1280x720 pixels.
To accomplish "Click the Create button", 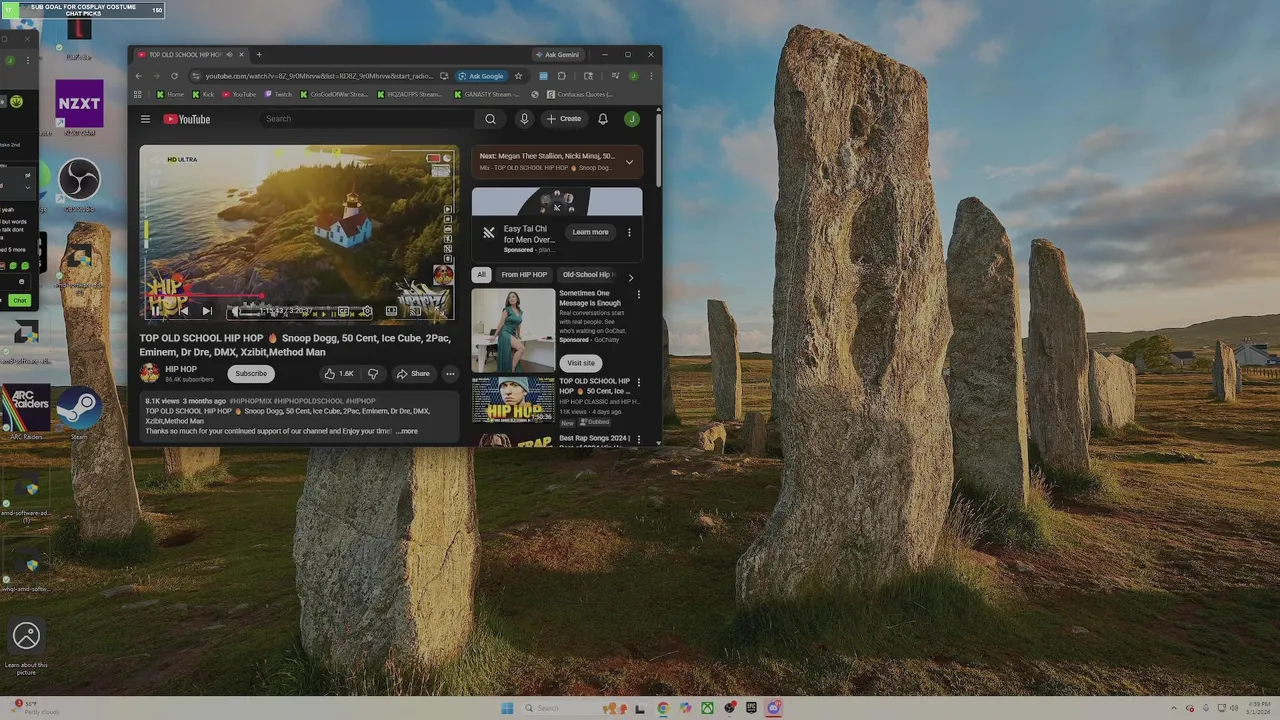I will [564, 119].
